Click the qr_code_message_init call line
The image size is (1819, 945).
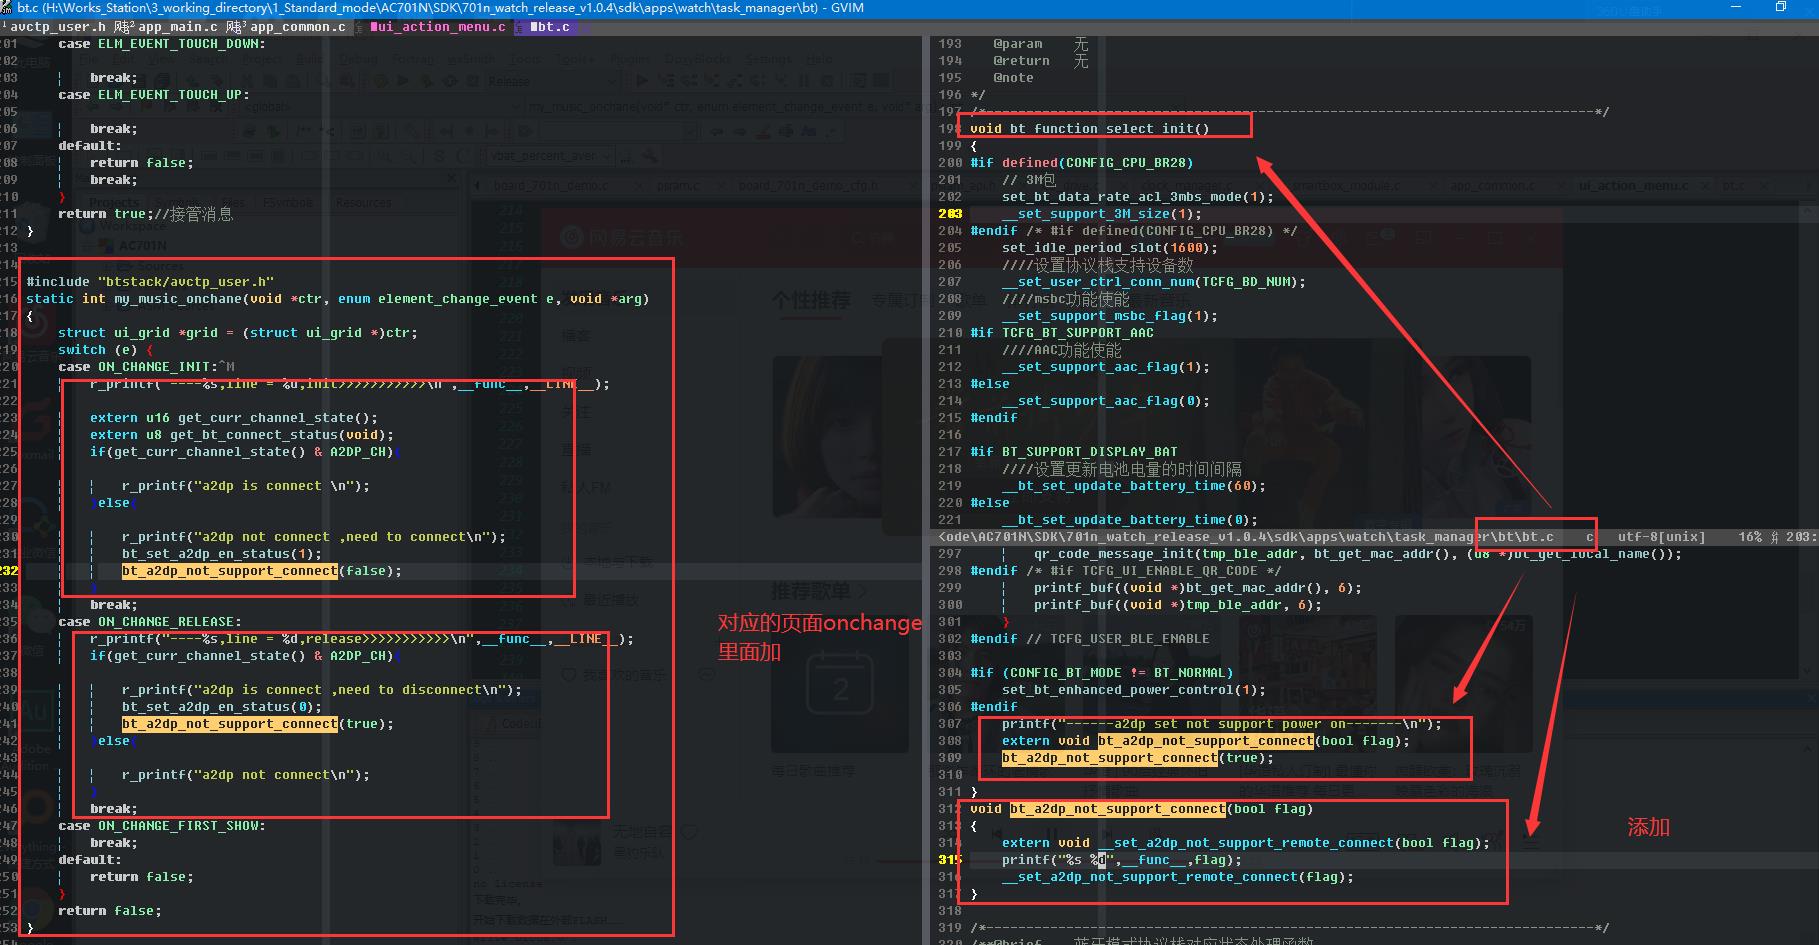(1358, 554)
